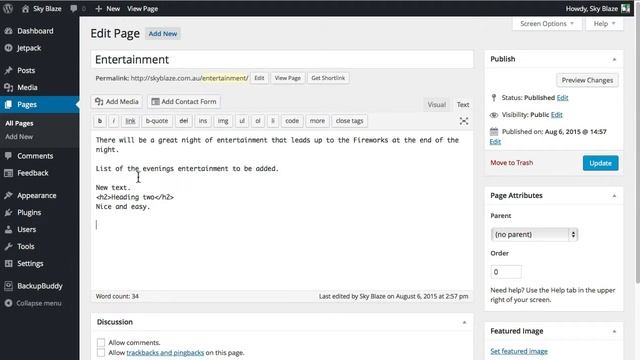This screenshot has height=360, width=640.
Task: Edit the Published on date
Action: click(495, 142)
